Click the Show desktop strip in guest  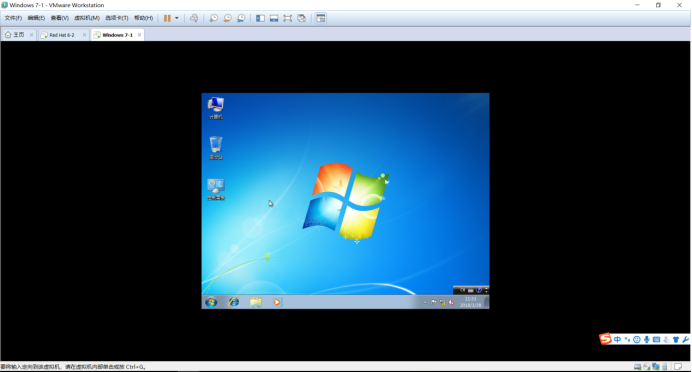[x=486, y=302]
